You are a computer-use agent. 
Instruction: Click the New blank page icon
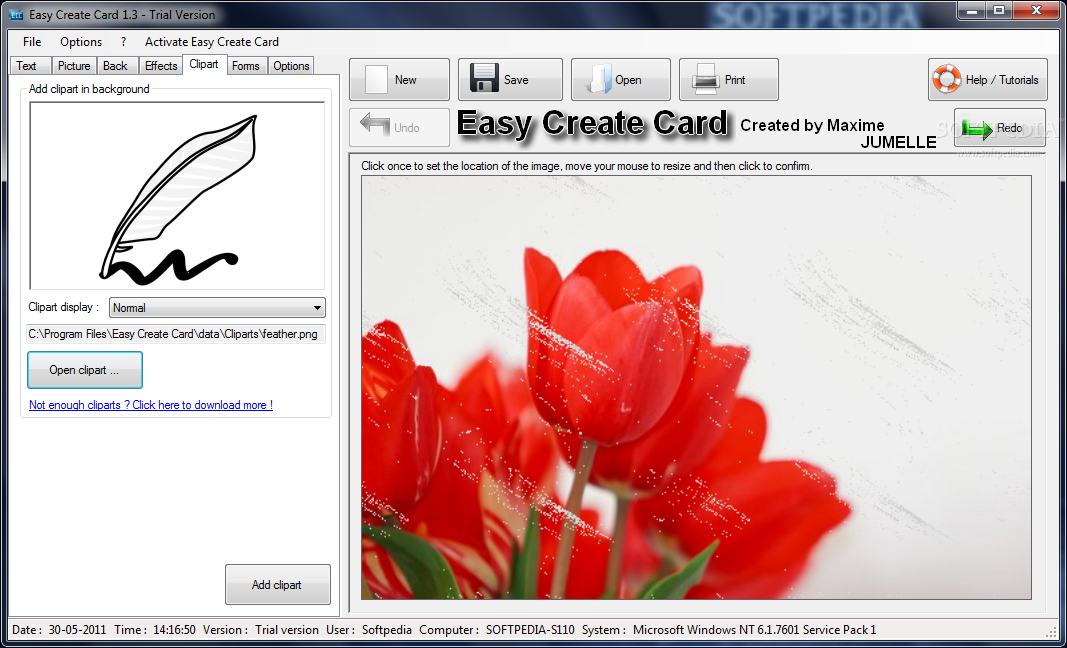376,80
